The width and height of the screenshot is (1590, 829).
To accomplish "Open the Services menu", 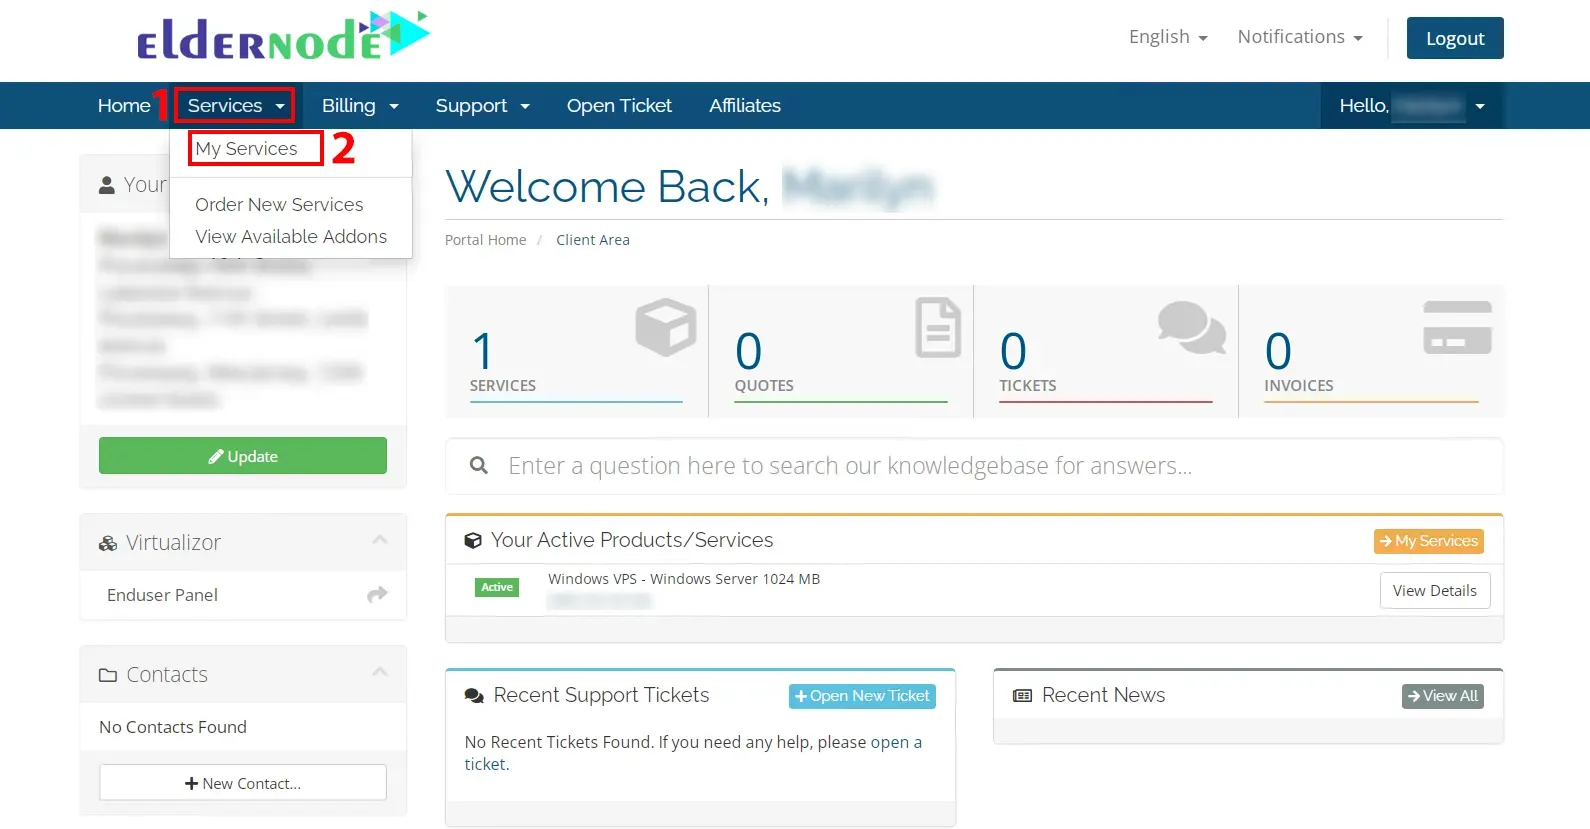I will 236,105.
